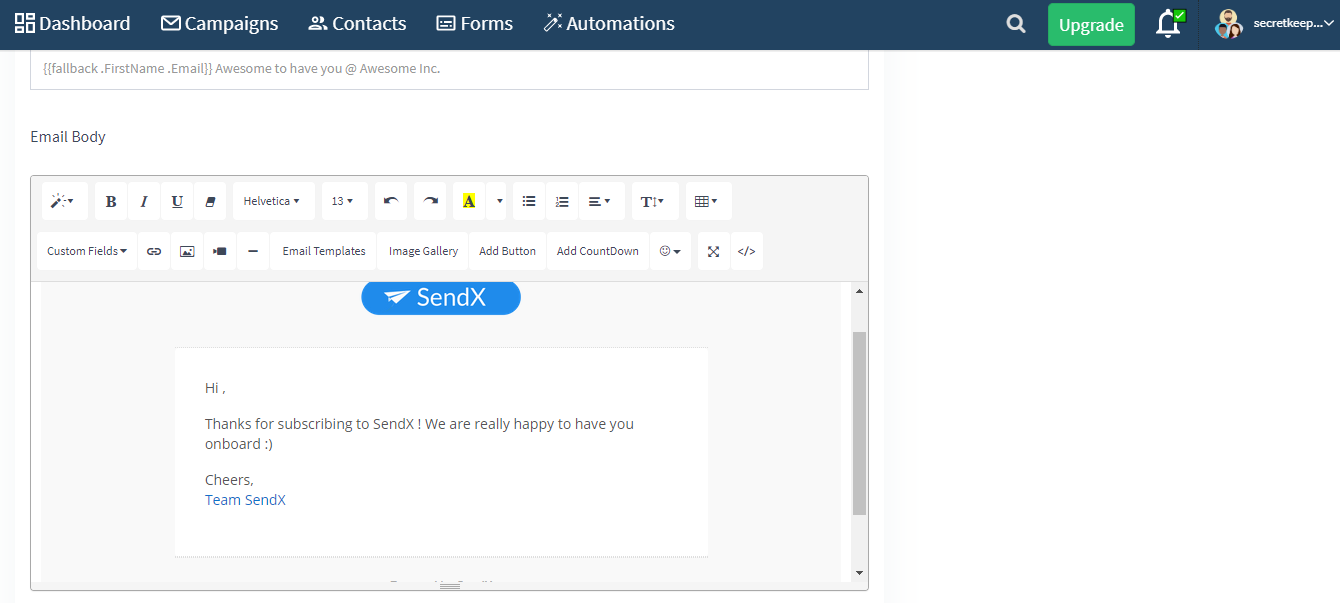
Task: Go to the Dashboard page
Action: click(72, 23)
